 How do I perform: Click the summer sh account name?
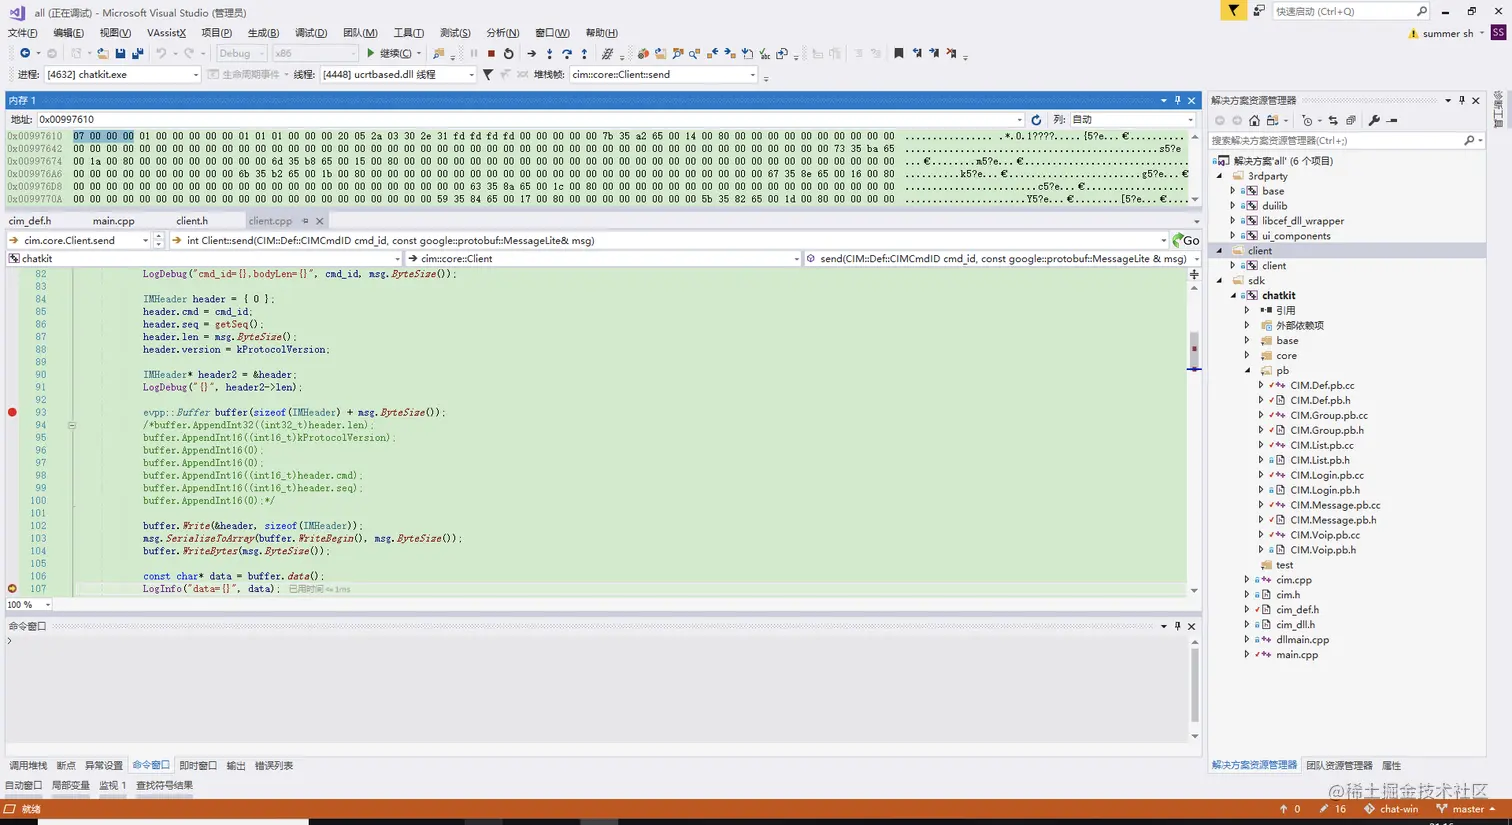tap(1448, 33)
